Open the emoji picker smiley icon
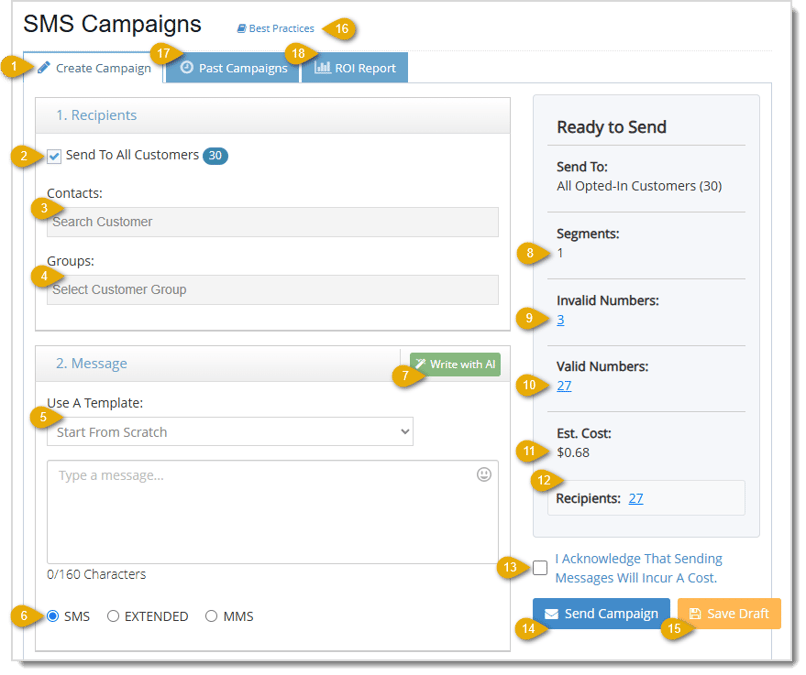Screen dimensions: 806x675 pos(484,475)
